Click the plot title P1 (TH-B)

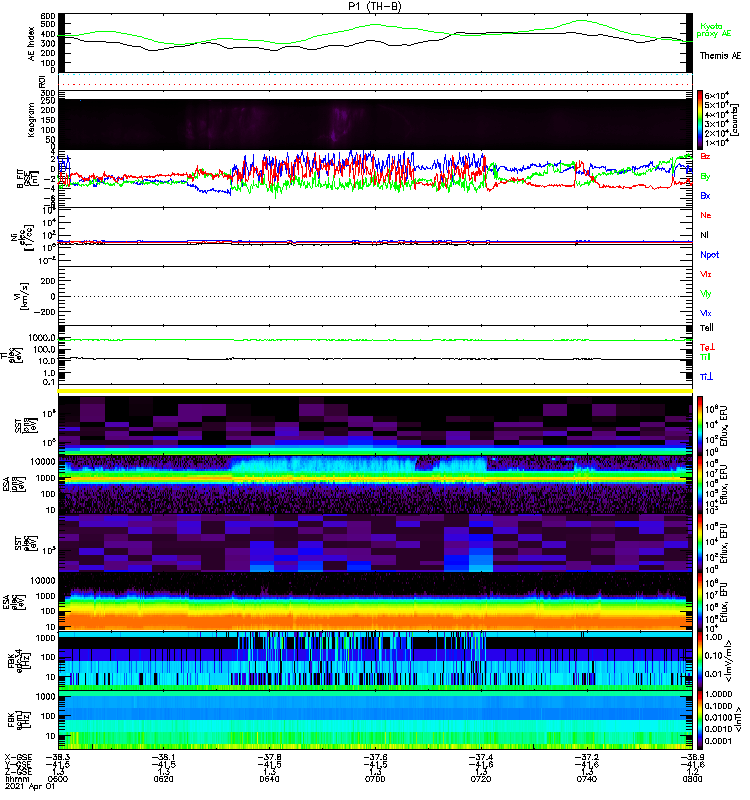pyautogui.click(x=374, y=6)
